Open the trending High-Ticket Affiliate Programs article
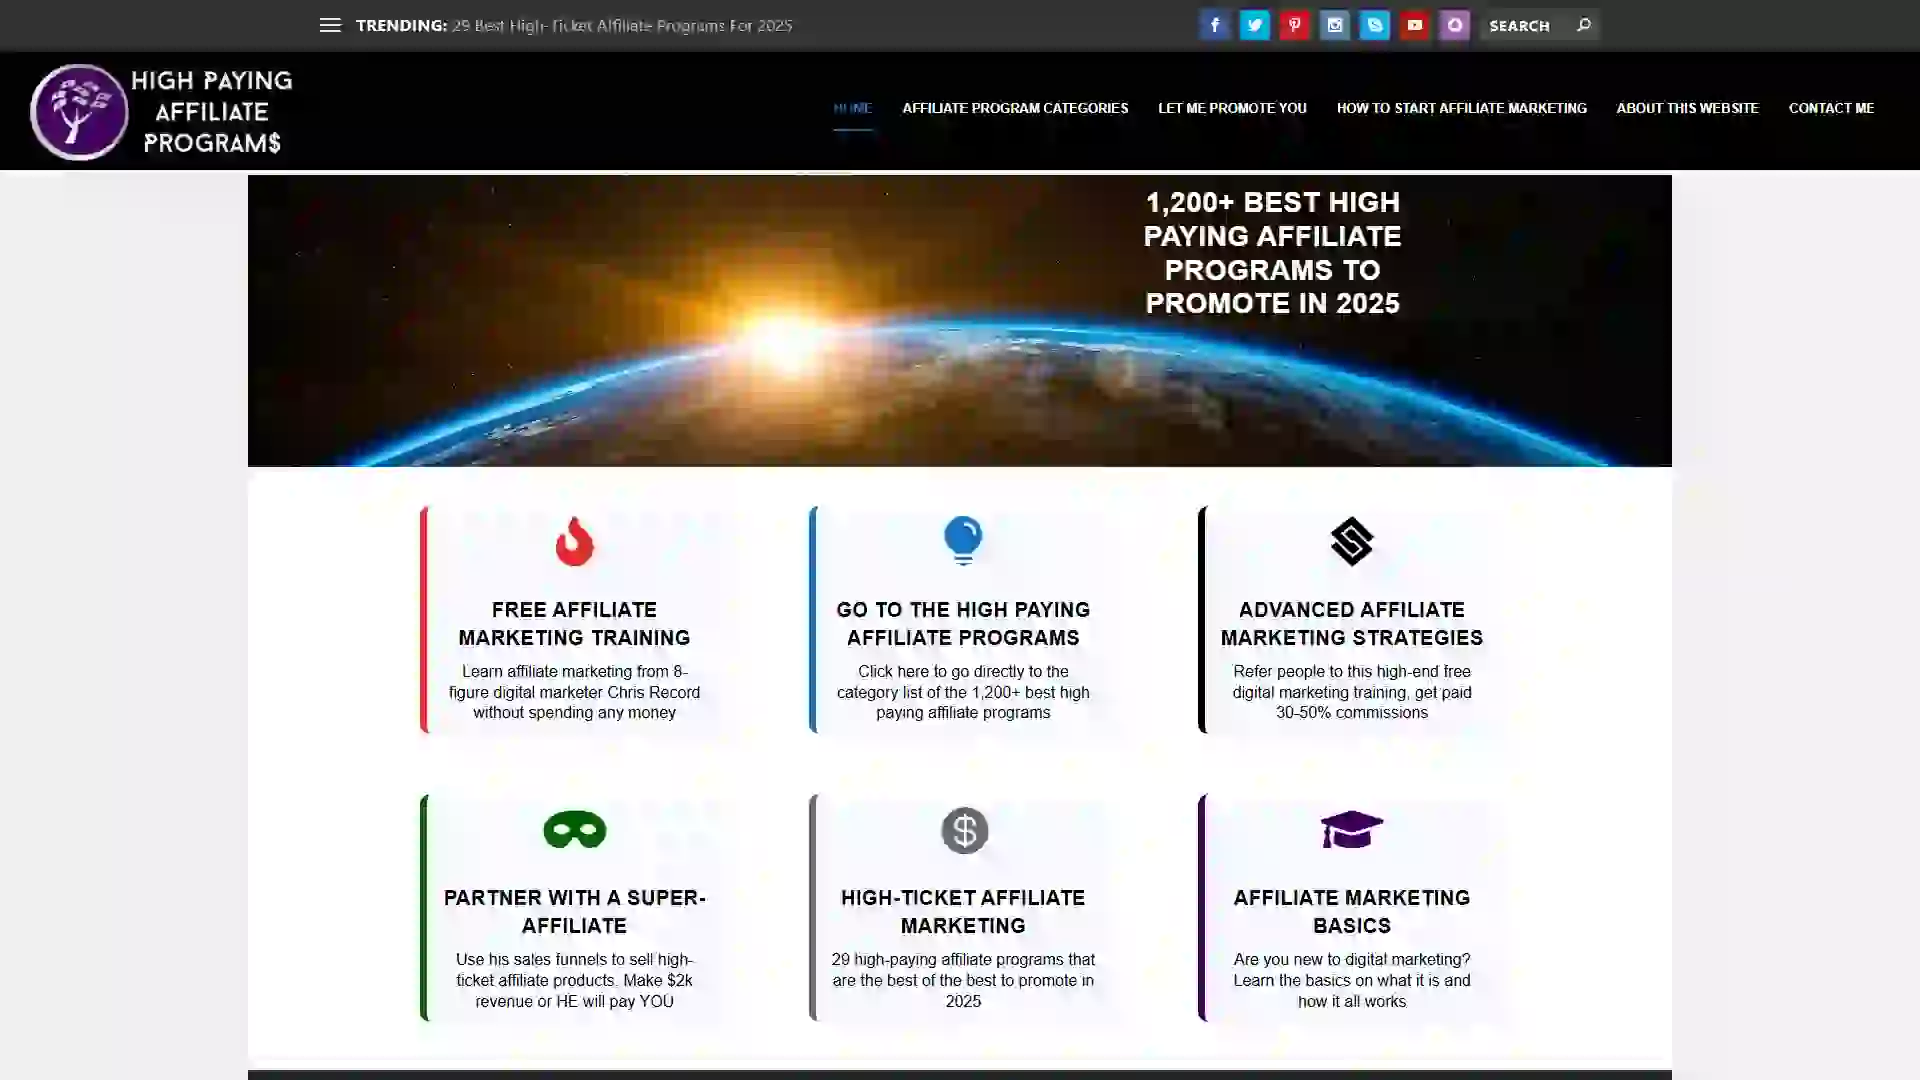This screenshot has height=1080, width=1920. [621, 25]
